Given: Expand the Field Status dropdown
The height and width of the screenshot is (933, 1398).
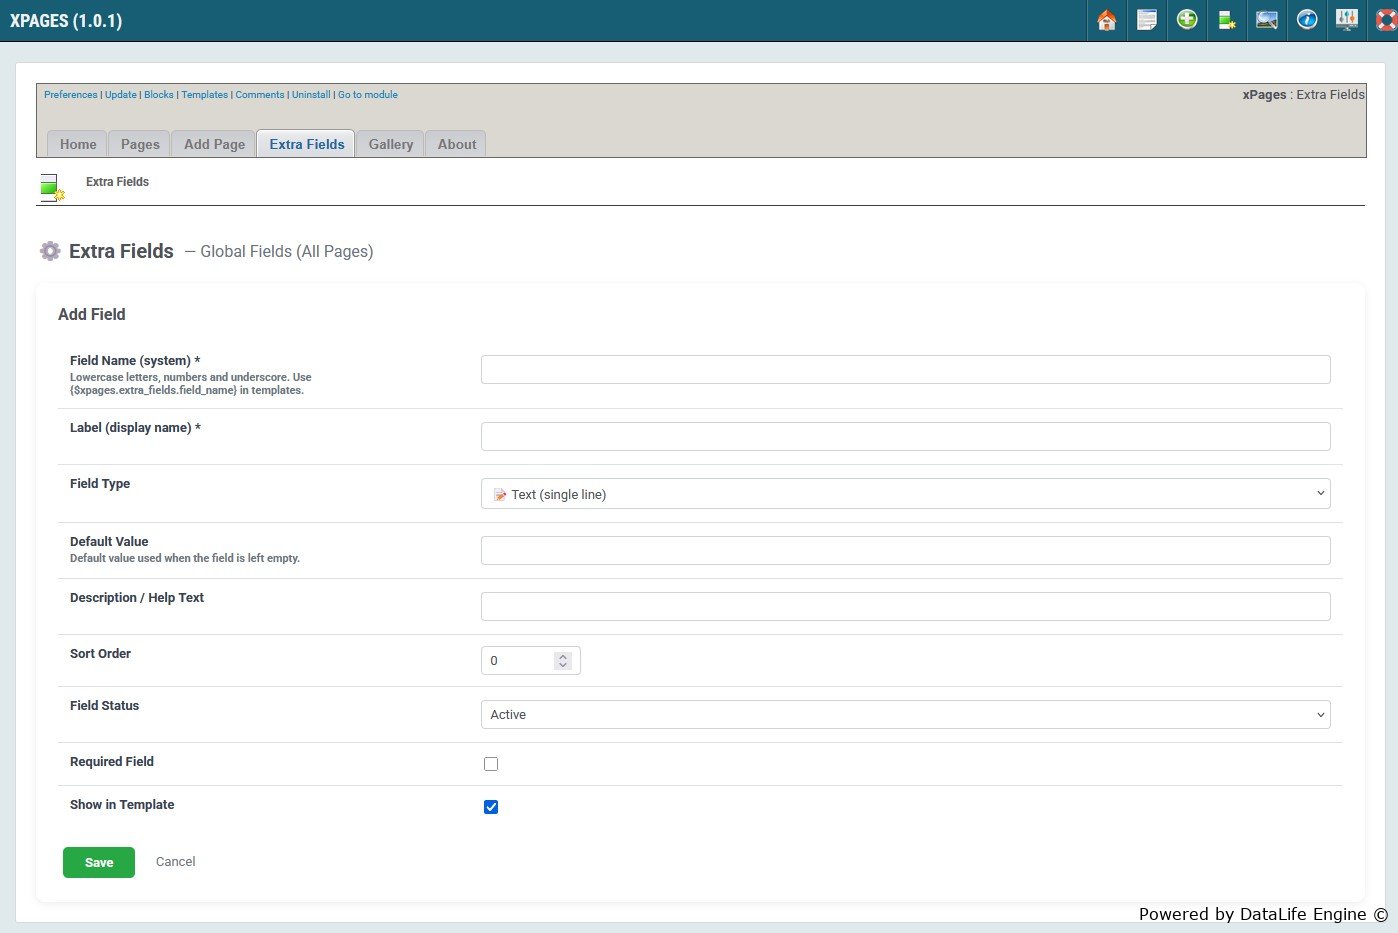Looking at the screenshot, I should [x=905, y=715].
